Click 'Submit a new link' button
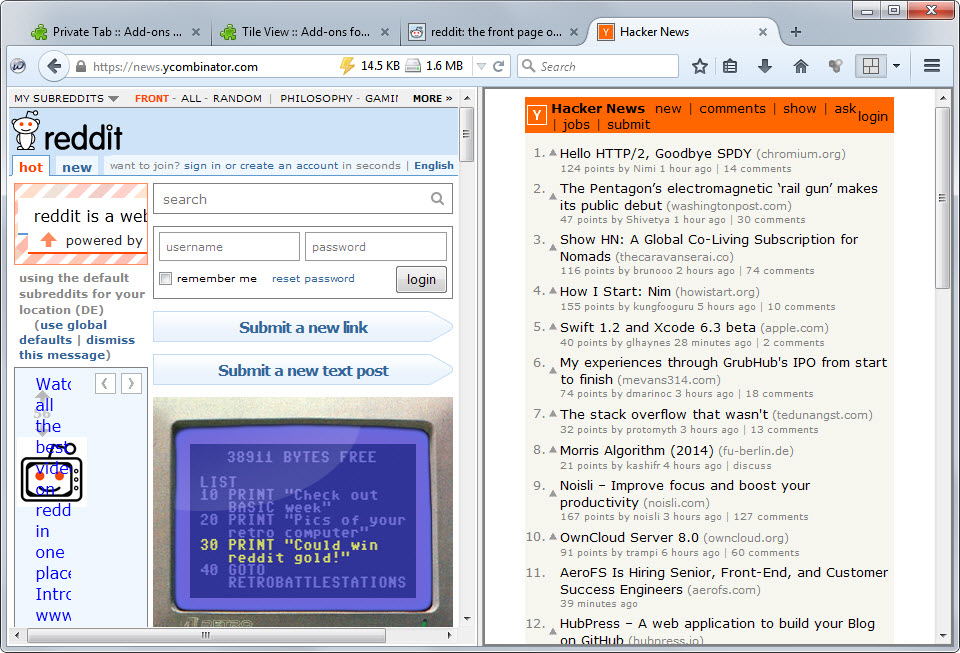 tap(303, 327)
